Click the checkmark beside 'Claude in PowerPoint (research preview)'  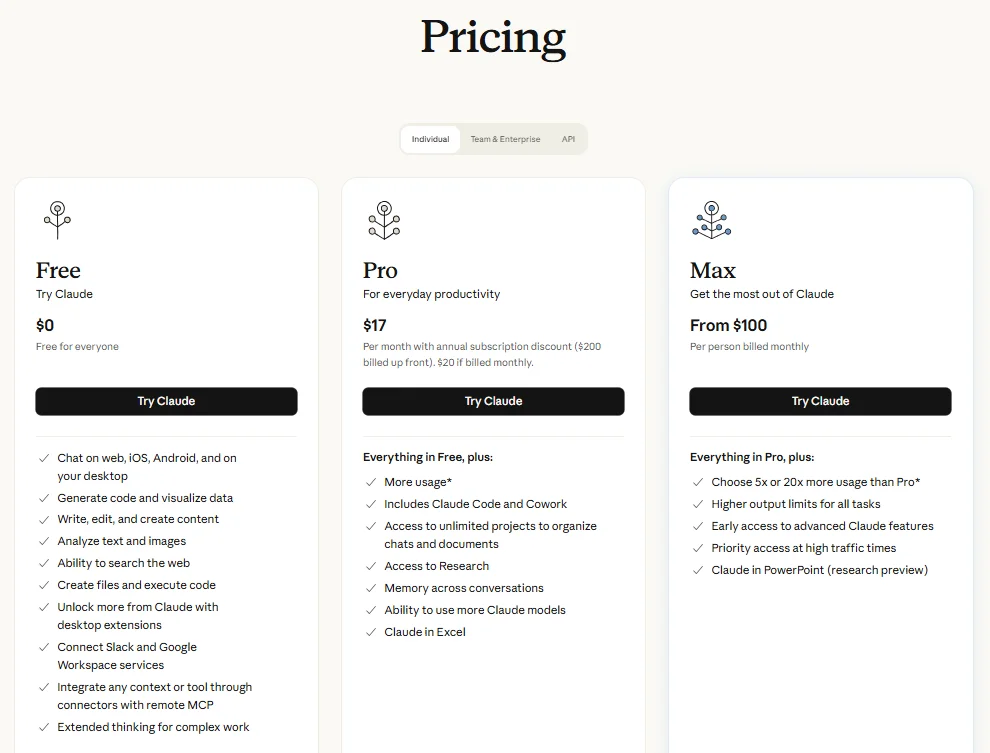(x=697, y=570)
